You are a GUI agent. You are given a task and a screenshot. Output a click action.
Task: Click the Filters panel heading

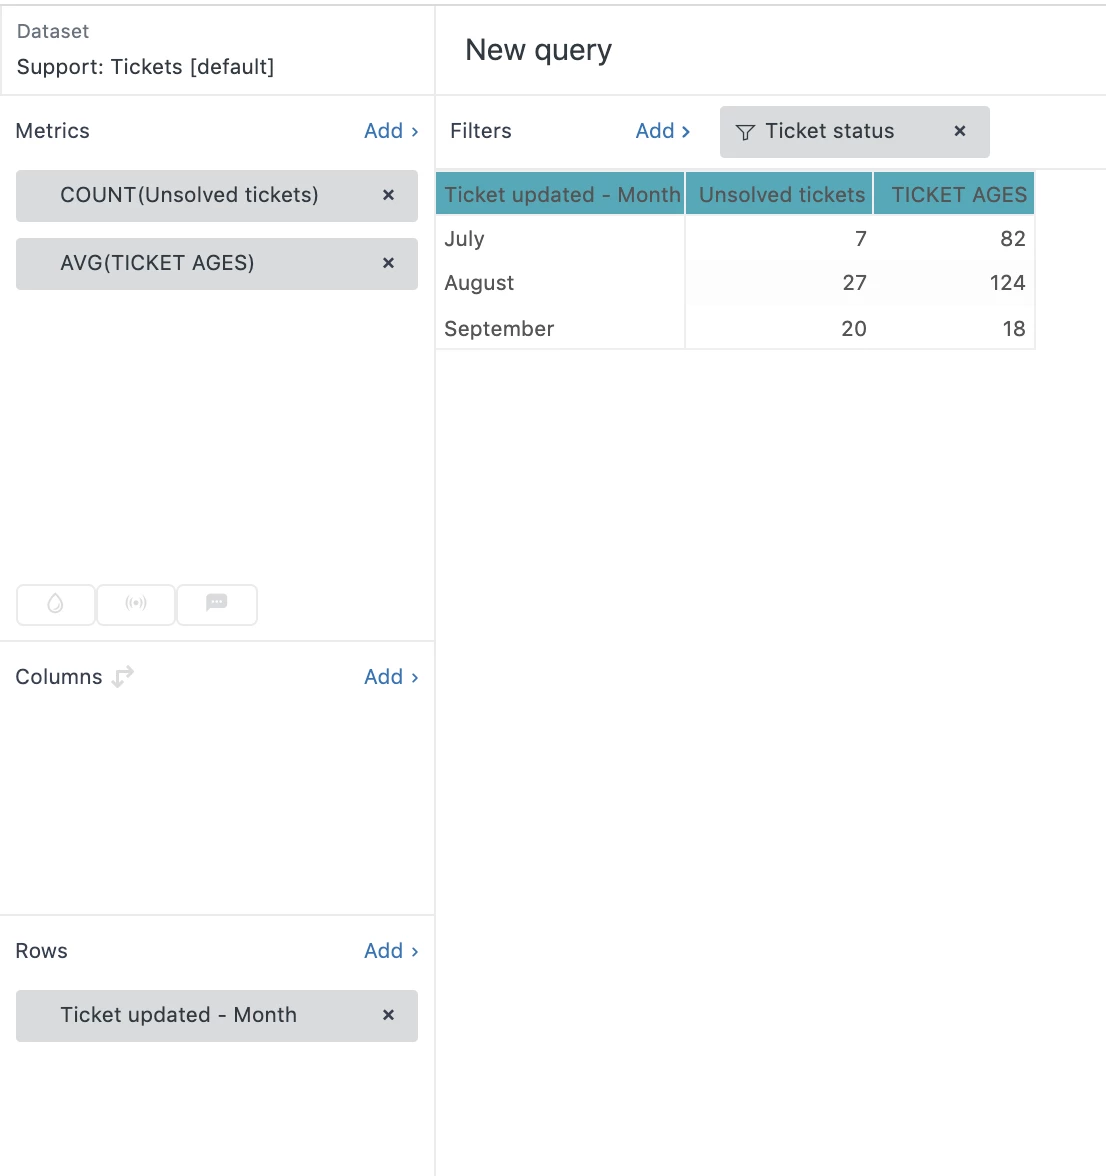click(x=481, y=131)
